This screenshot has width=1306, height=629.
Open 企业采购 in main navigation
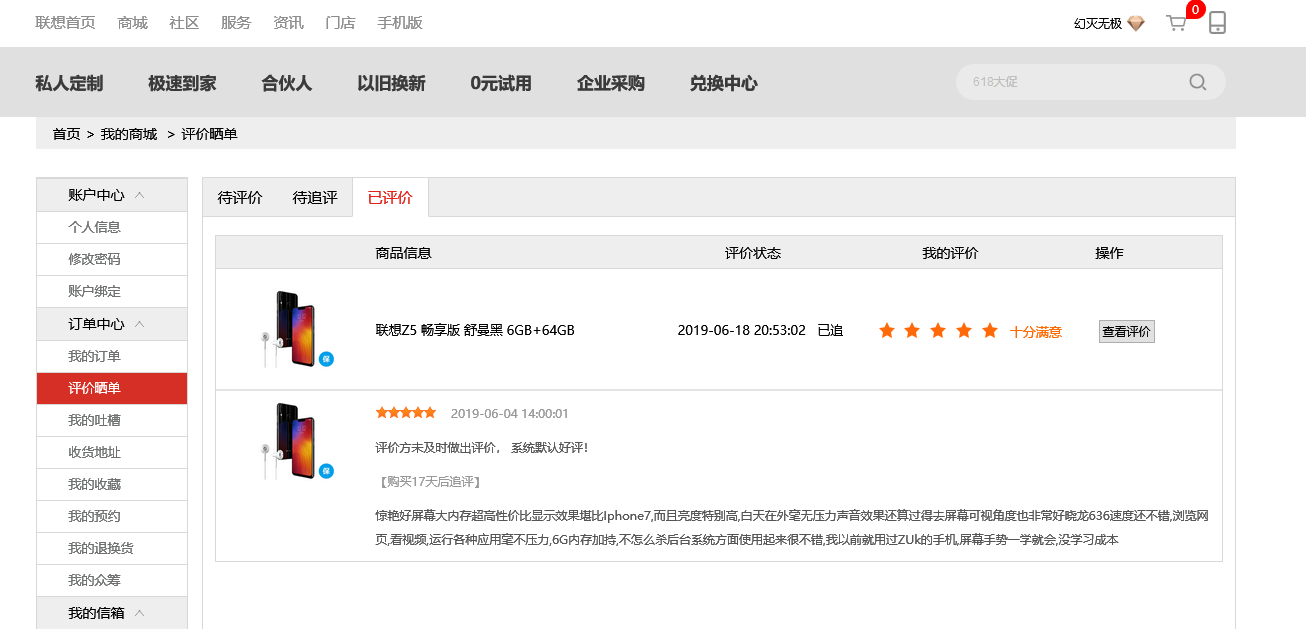point(611,84)
